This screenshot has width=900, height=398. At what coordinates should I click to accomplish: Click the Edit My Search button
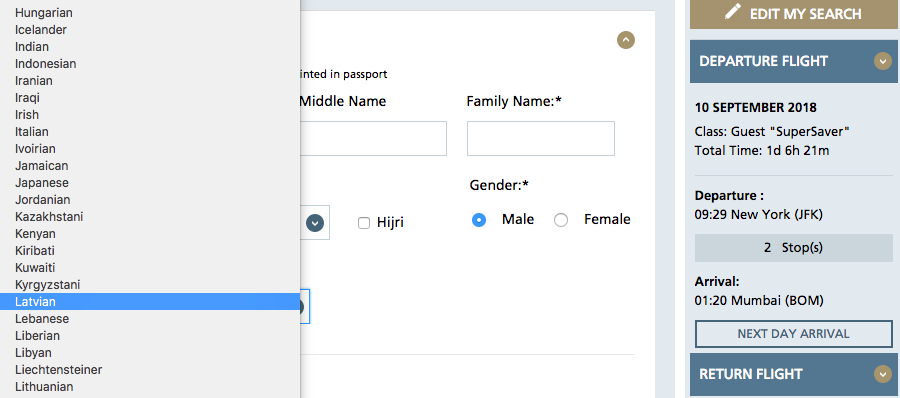795,13
